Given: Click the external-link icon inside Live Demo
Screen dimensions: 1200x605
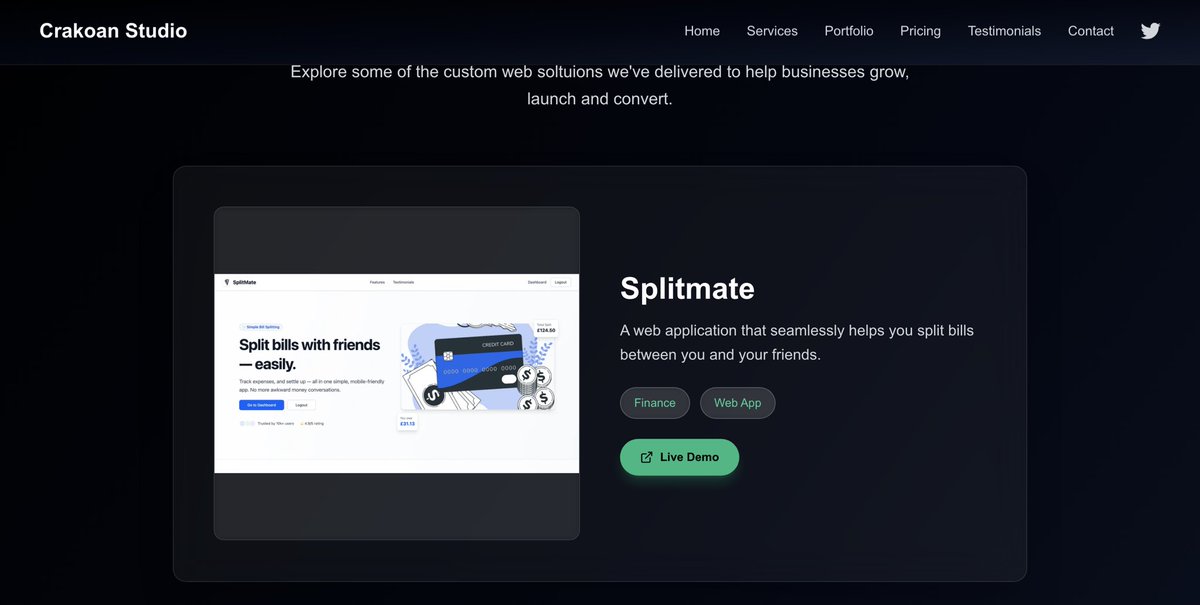Looking at the screenshot, I should click(646, 456).
